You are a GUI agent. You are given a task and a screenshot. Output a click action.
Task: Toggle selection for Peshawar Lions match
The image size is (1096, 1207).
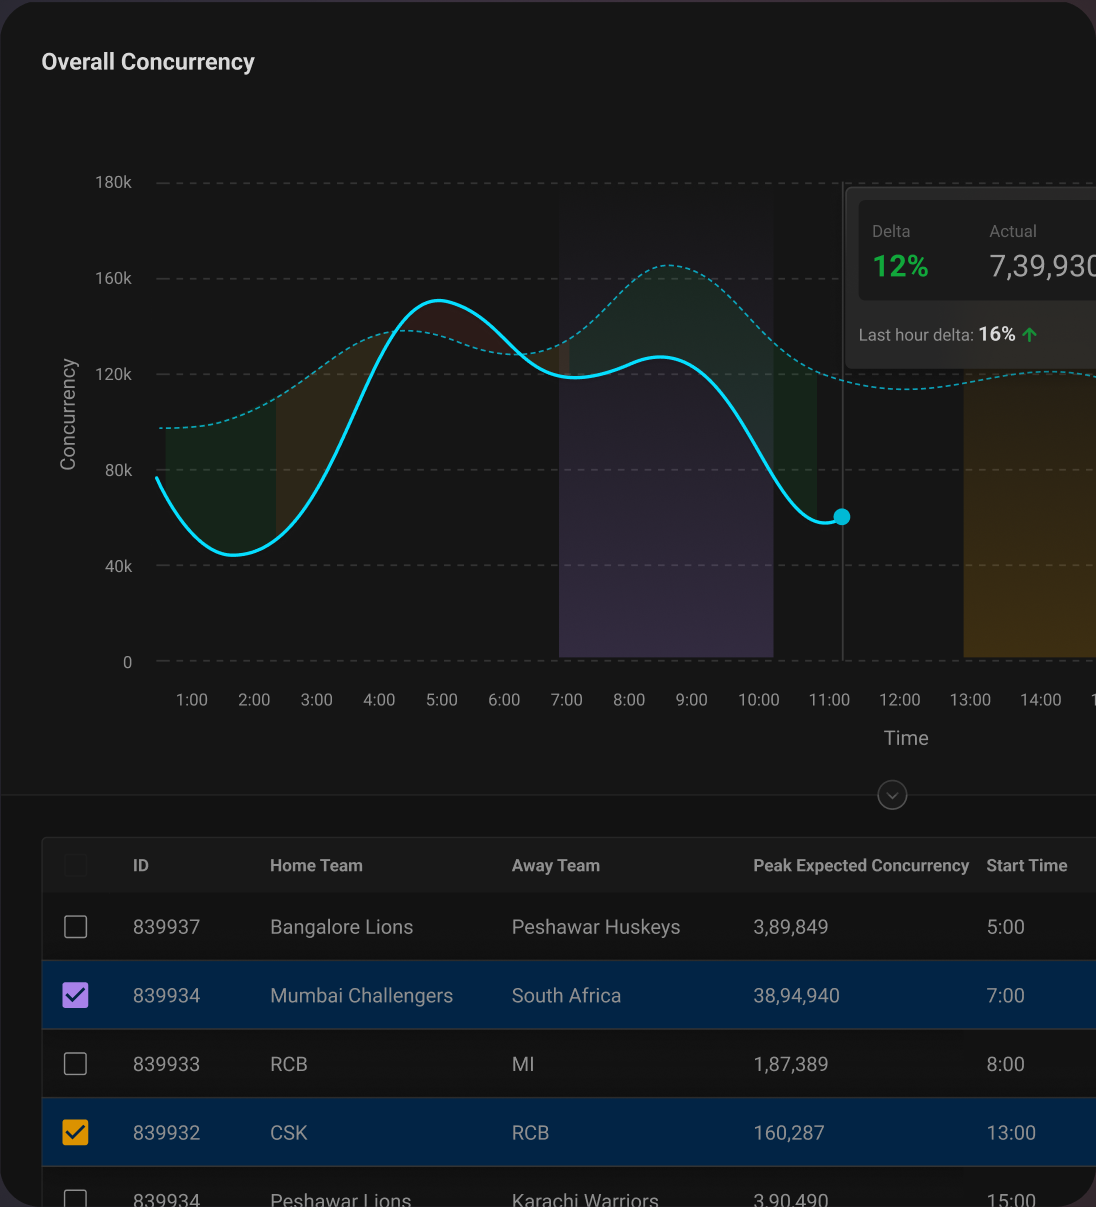pos(75,1196)
